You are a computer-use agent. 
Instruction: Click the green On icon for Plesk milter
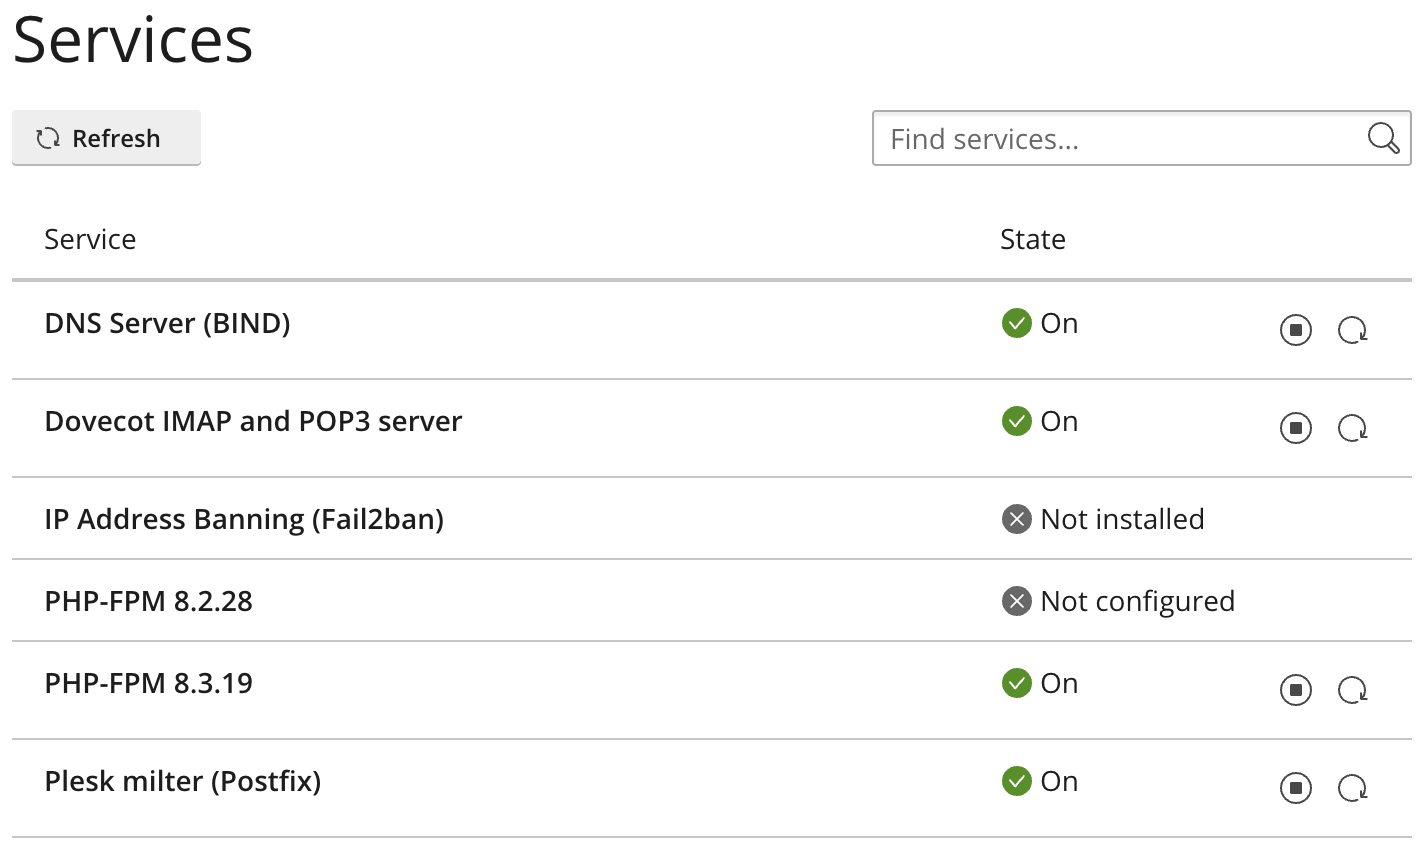coord(1016,781)
